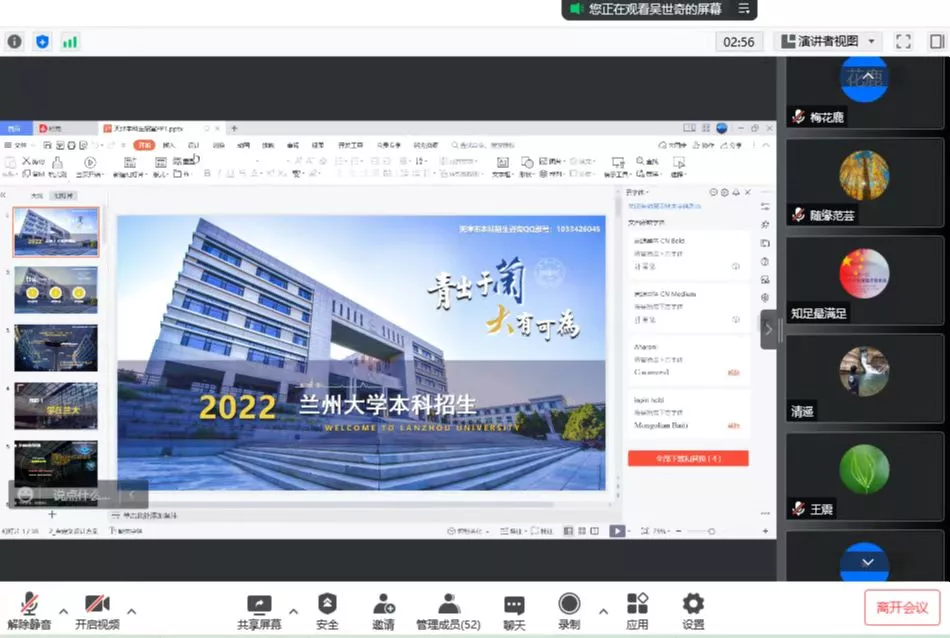
Task: Toggle underline formatting in WPS ribbon
Action: (230, 173)
